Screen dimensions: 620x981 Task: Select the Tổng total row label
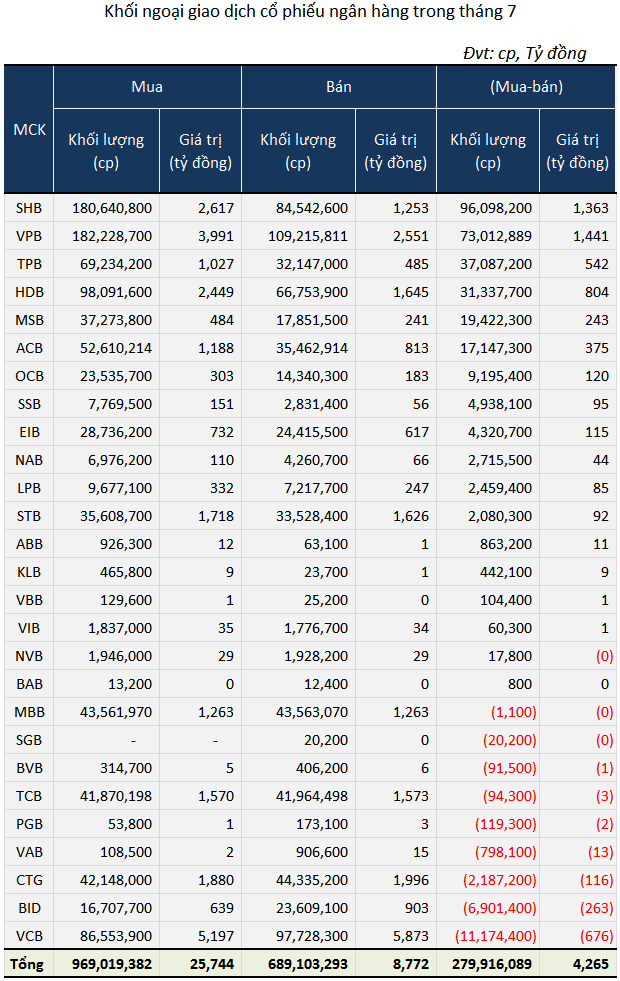tap(27, 964)
